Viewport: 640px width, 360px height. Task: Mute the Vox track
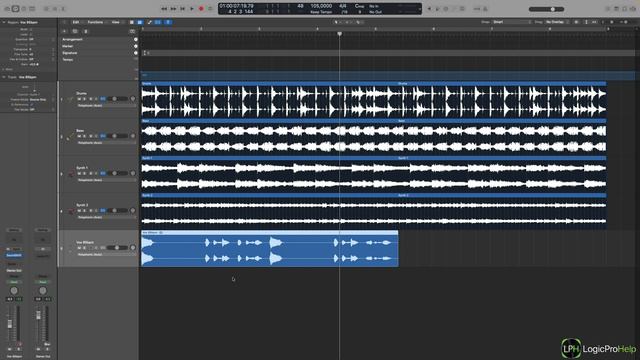(x=79, y=248)
